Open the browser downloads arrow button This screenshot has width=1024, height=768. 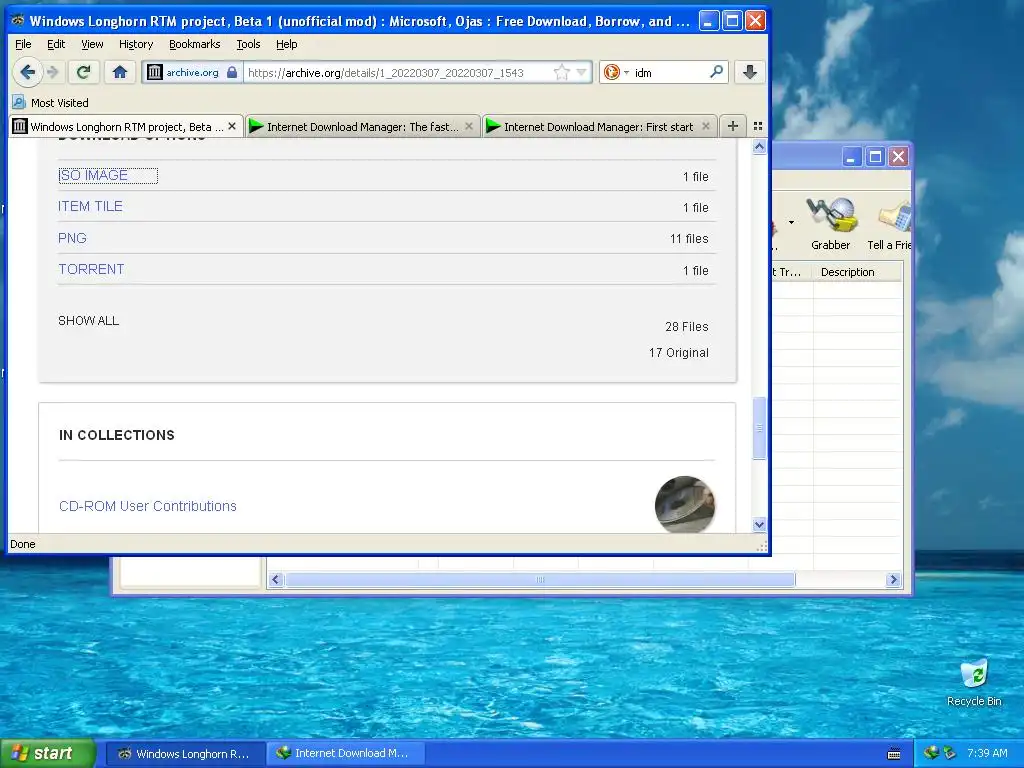750,72
